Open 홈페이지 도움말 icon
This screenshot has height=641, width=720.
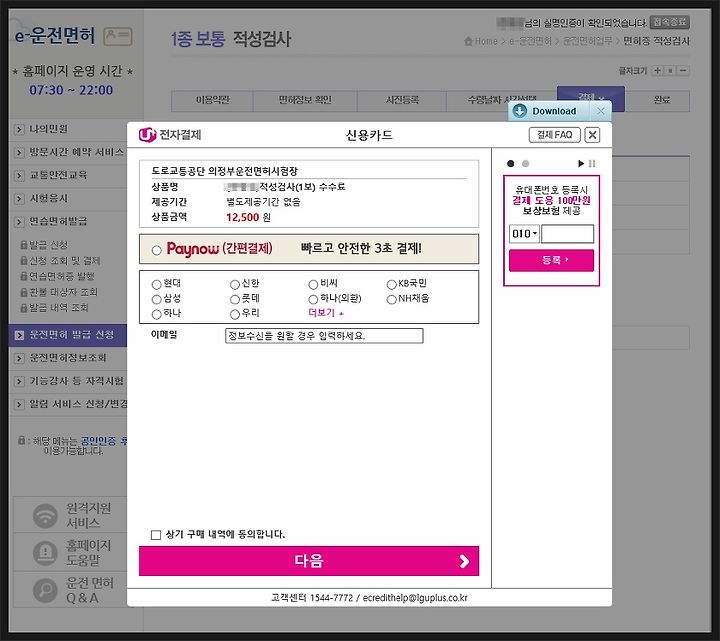[45, 552]
